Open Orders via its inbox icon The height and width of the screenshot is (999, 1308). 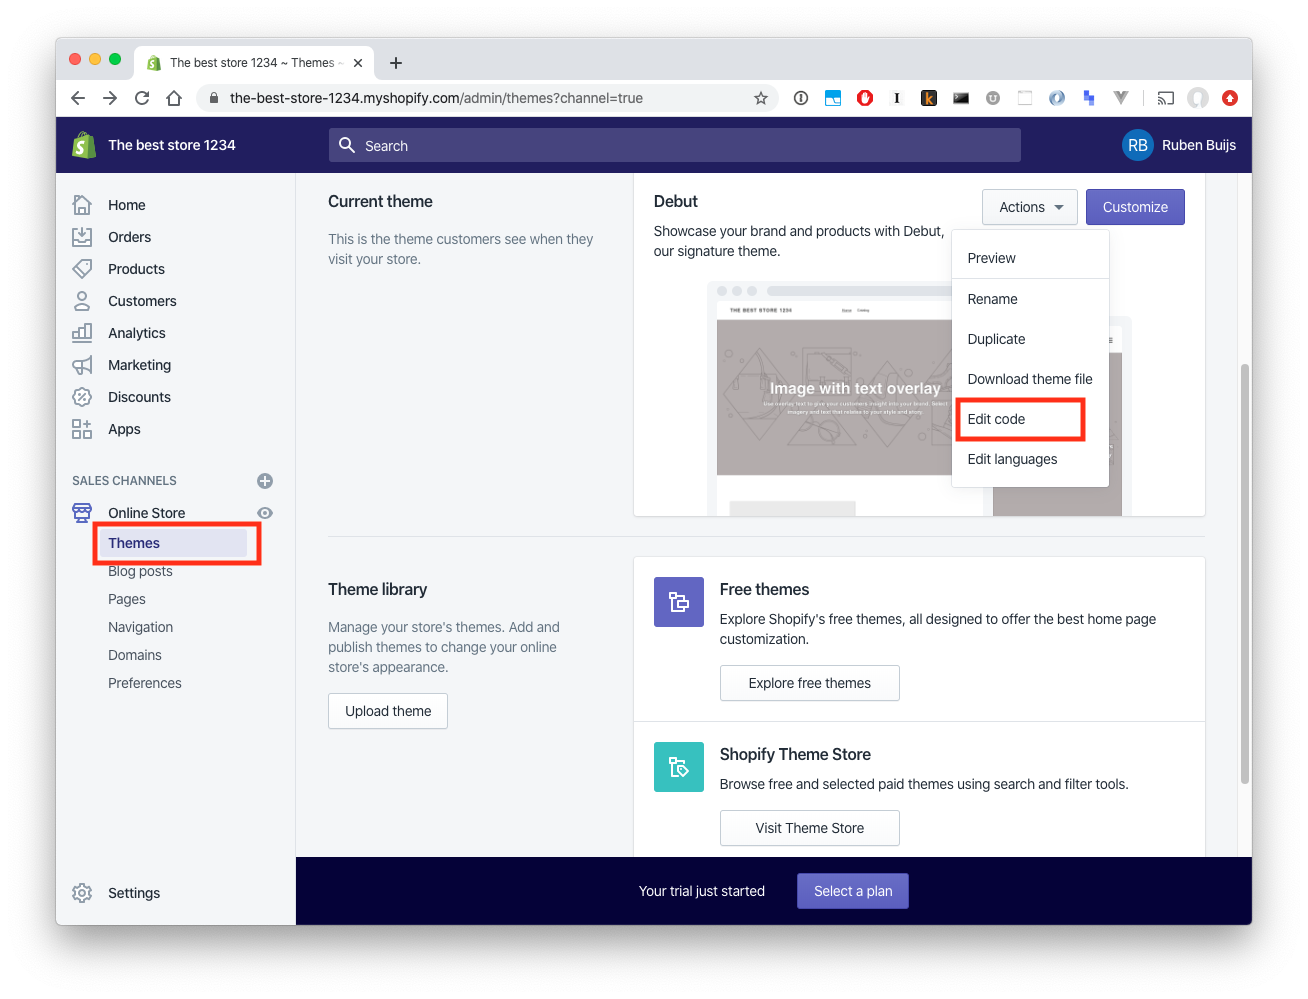[x=82, y=237]
